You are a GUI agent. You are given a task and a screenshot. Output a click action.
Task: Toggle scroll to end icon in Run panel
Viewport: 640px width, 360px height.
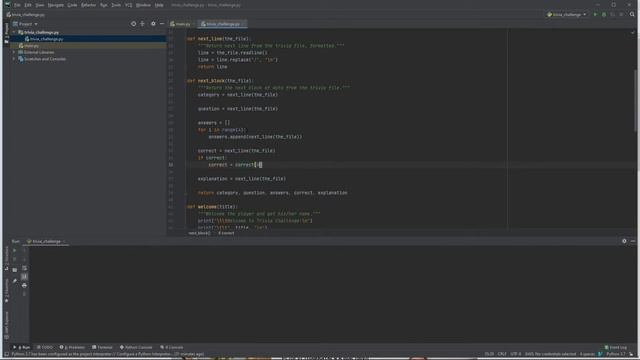pyautogui.click(x=24, y=277)
